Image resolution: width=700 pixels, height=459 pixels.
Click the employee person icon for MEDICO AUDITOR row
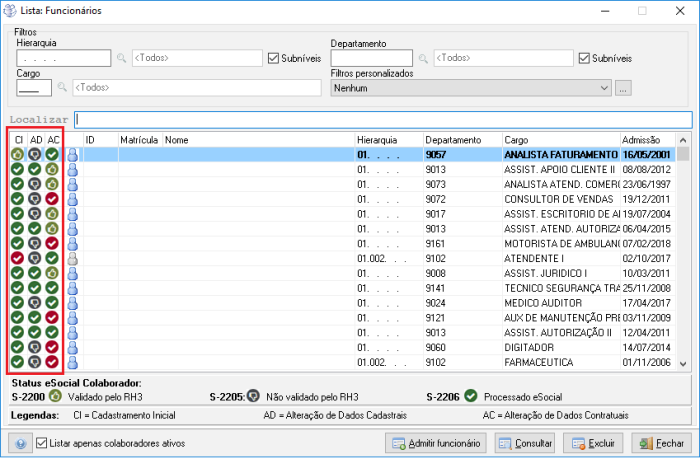pos(73,303)
